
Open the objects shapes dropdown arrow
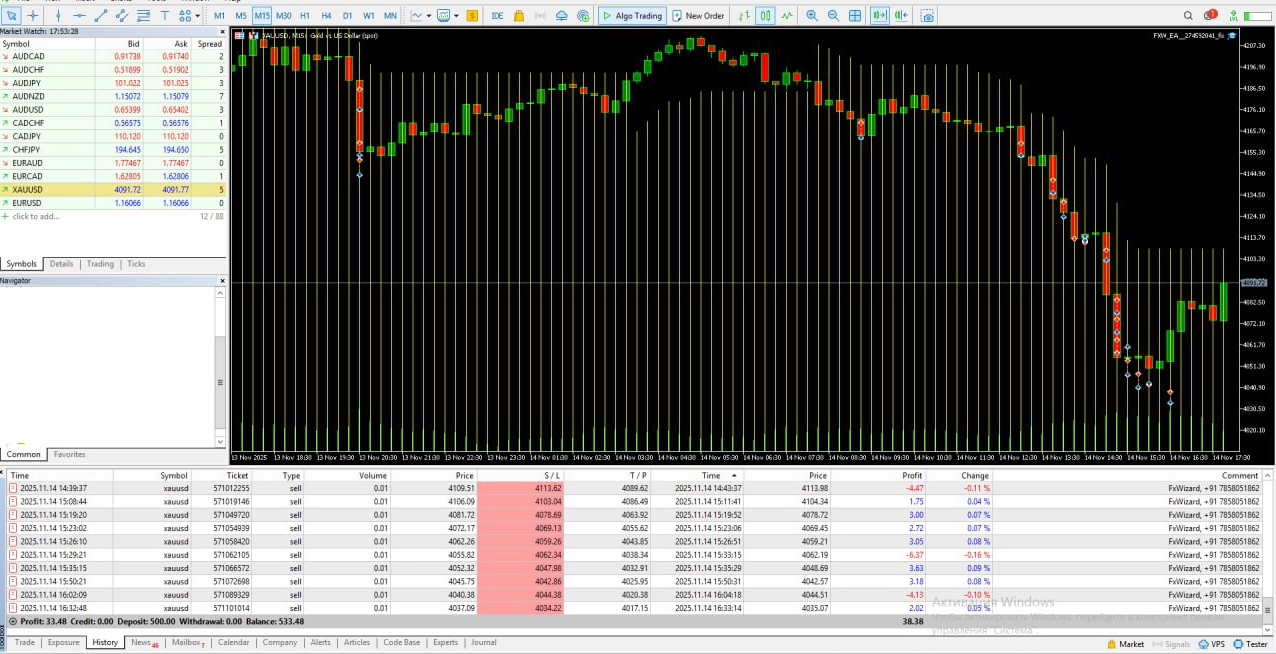click(x=196, y=16)
